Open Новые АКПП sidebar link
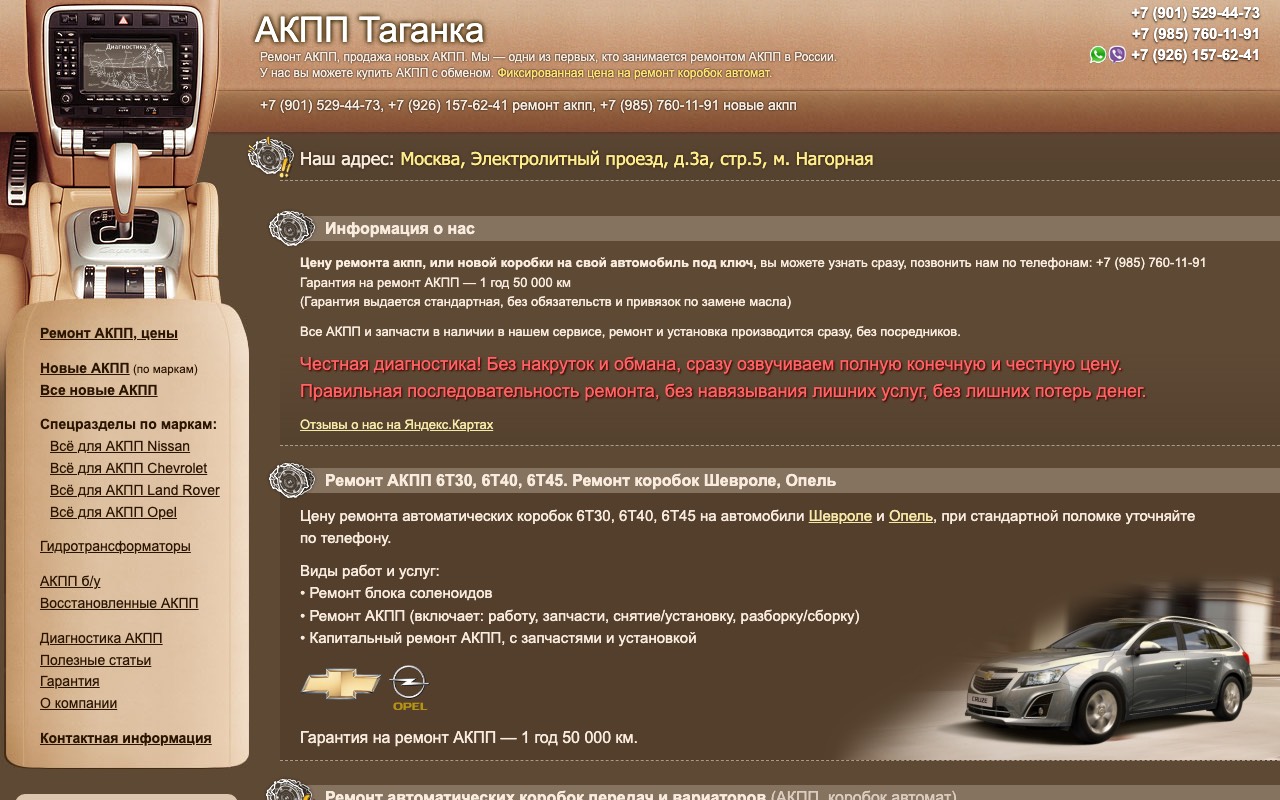This screenshot has width=1280, height=800. click(x=85, y=368)
